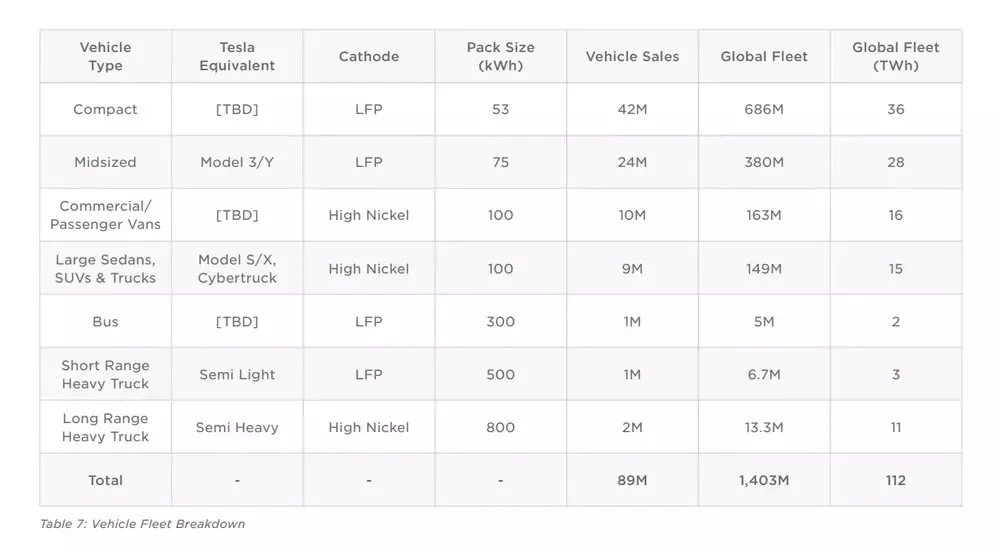Image resolution: width=1000 pixels, height=552 pixels.
Task: Select the "Compact" vehicle type cell
Action: pos(105,109)
